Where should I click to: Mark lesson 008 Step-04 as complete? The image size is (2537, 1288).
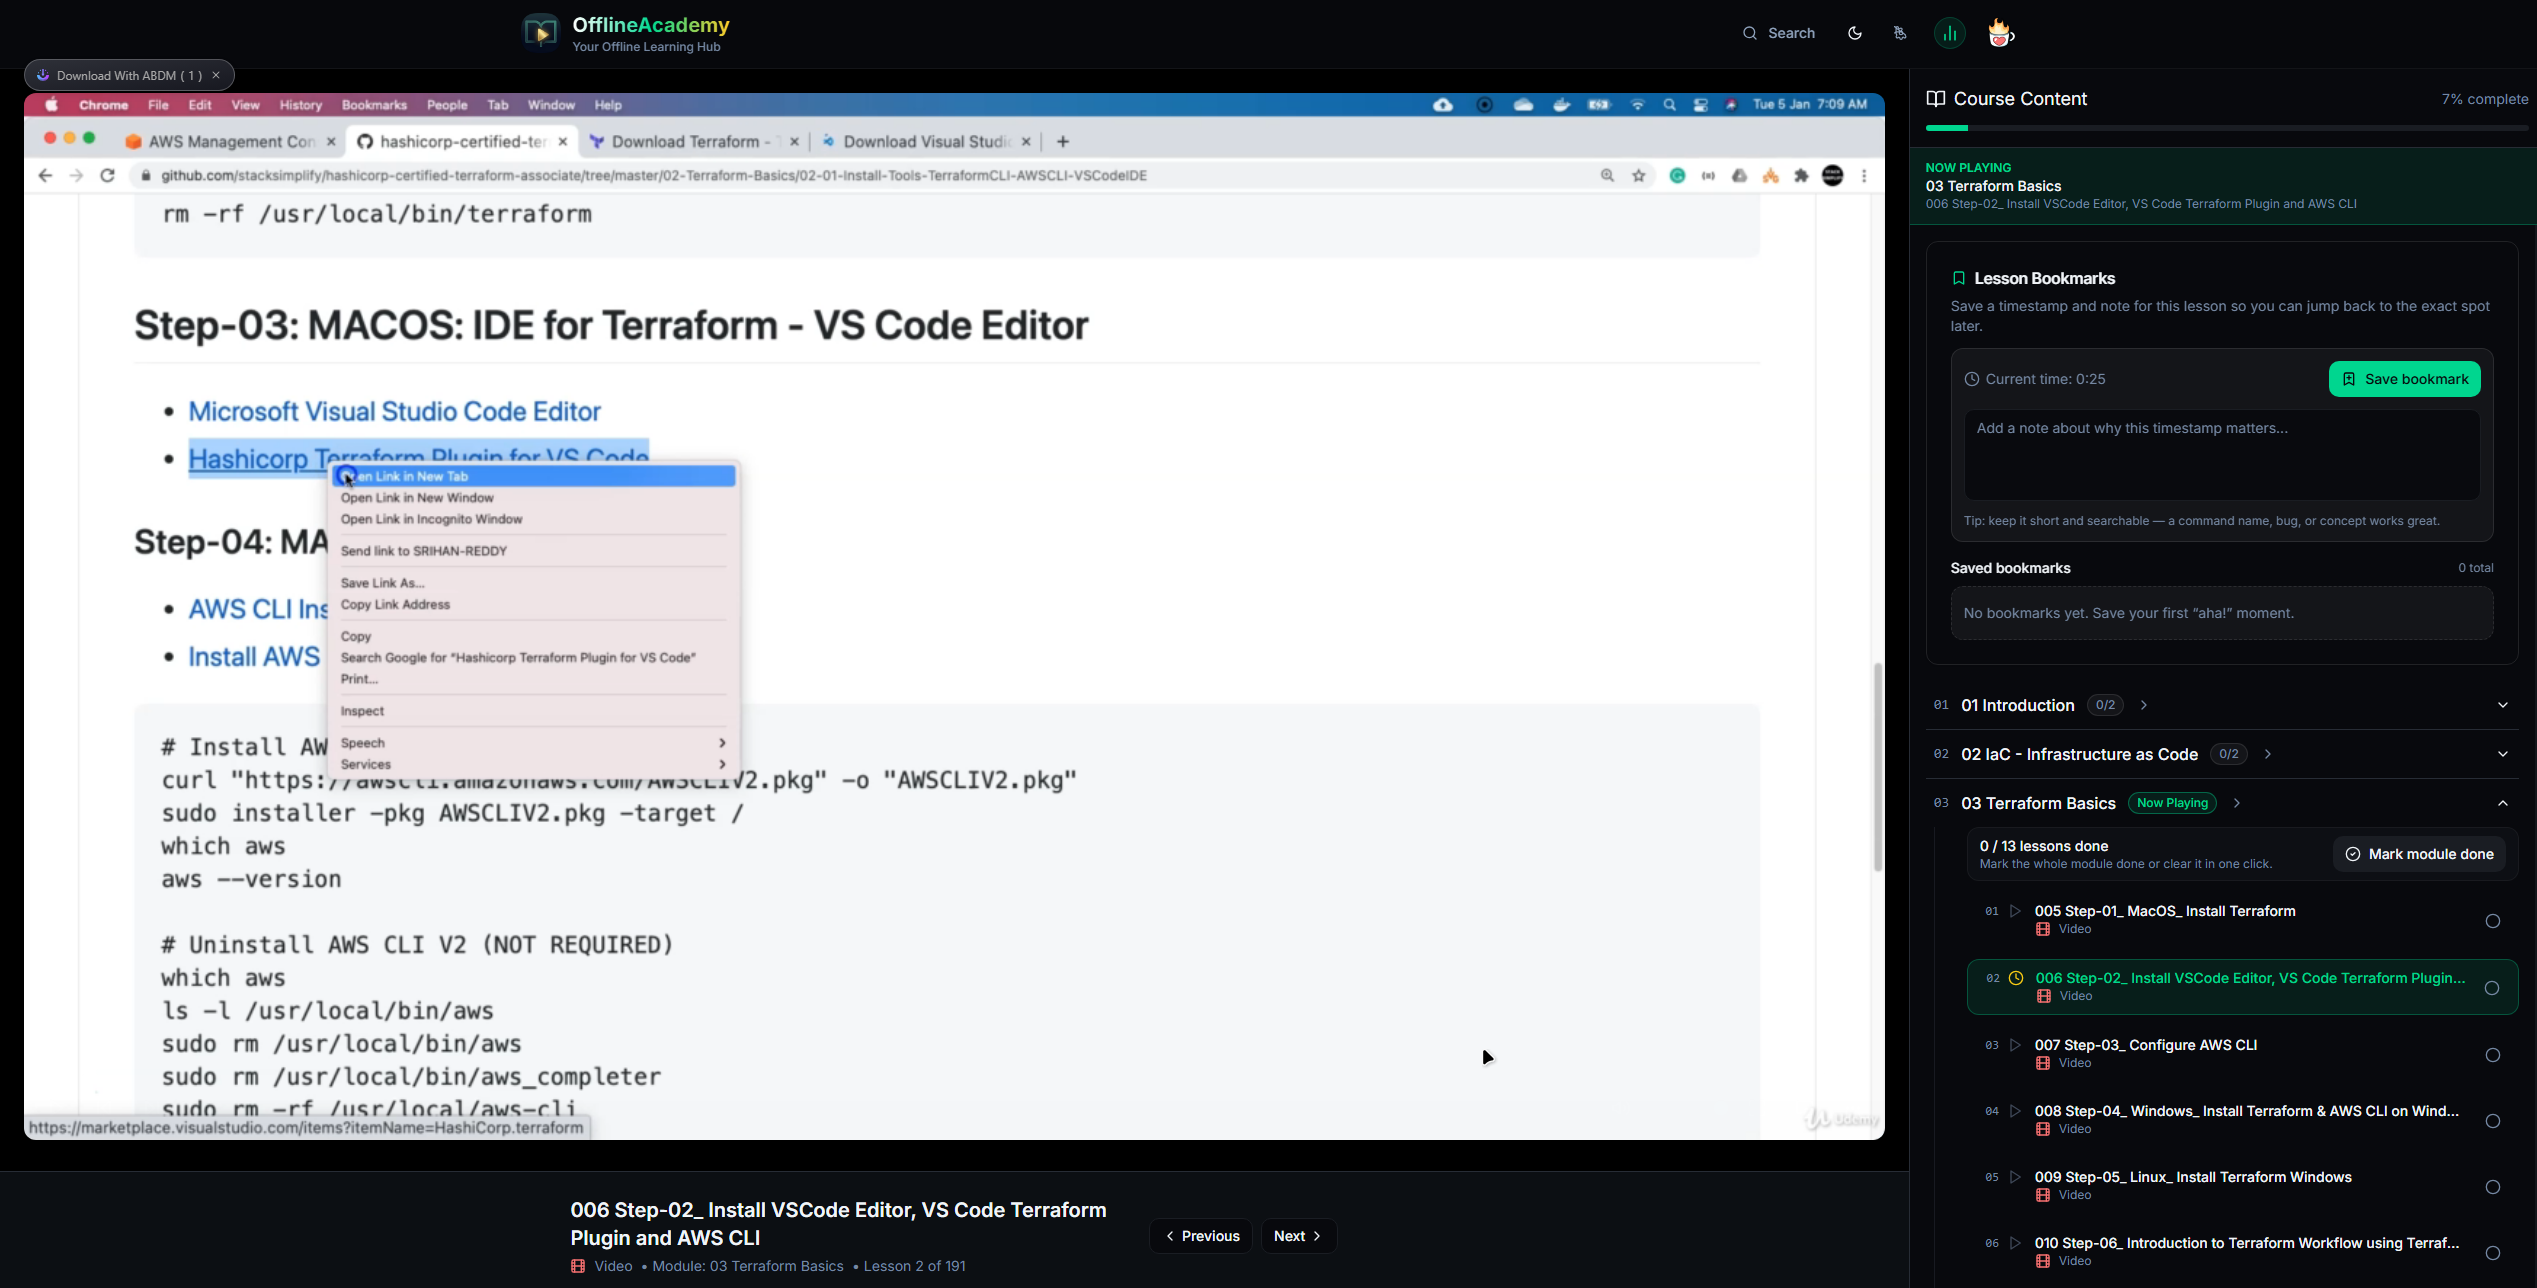2493,1121
